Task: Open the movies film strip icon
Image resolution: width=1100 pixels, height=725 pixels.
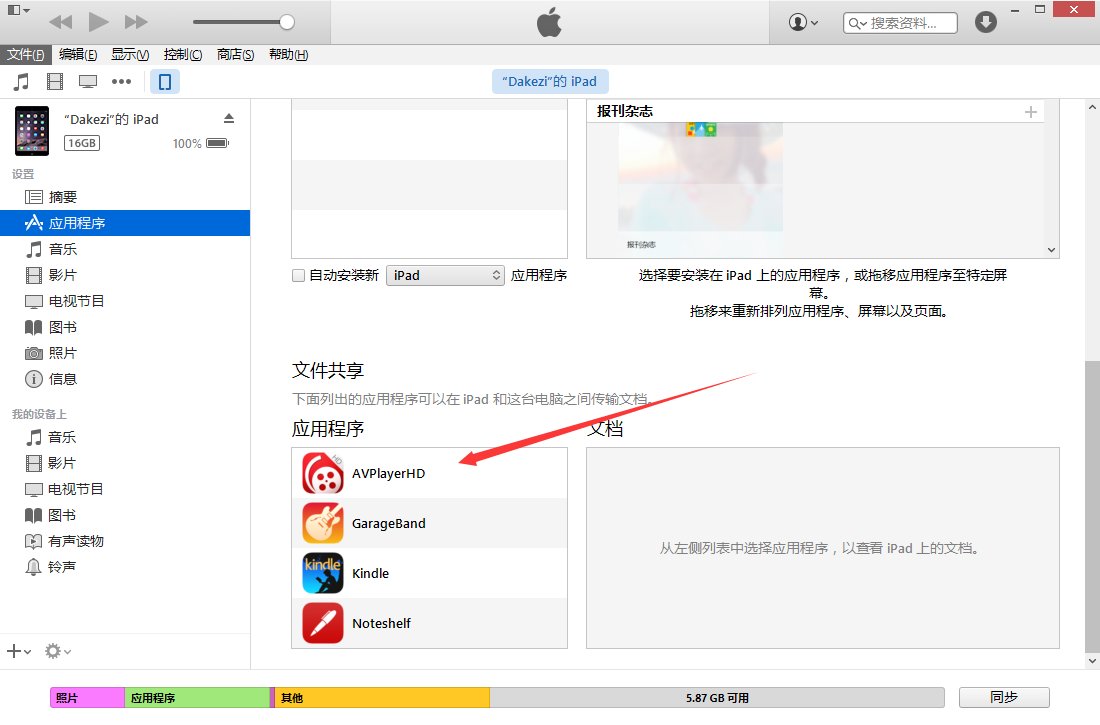Action: pos(55,82)
